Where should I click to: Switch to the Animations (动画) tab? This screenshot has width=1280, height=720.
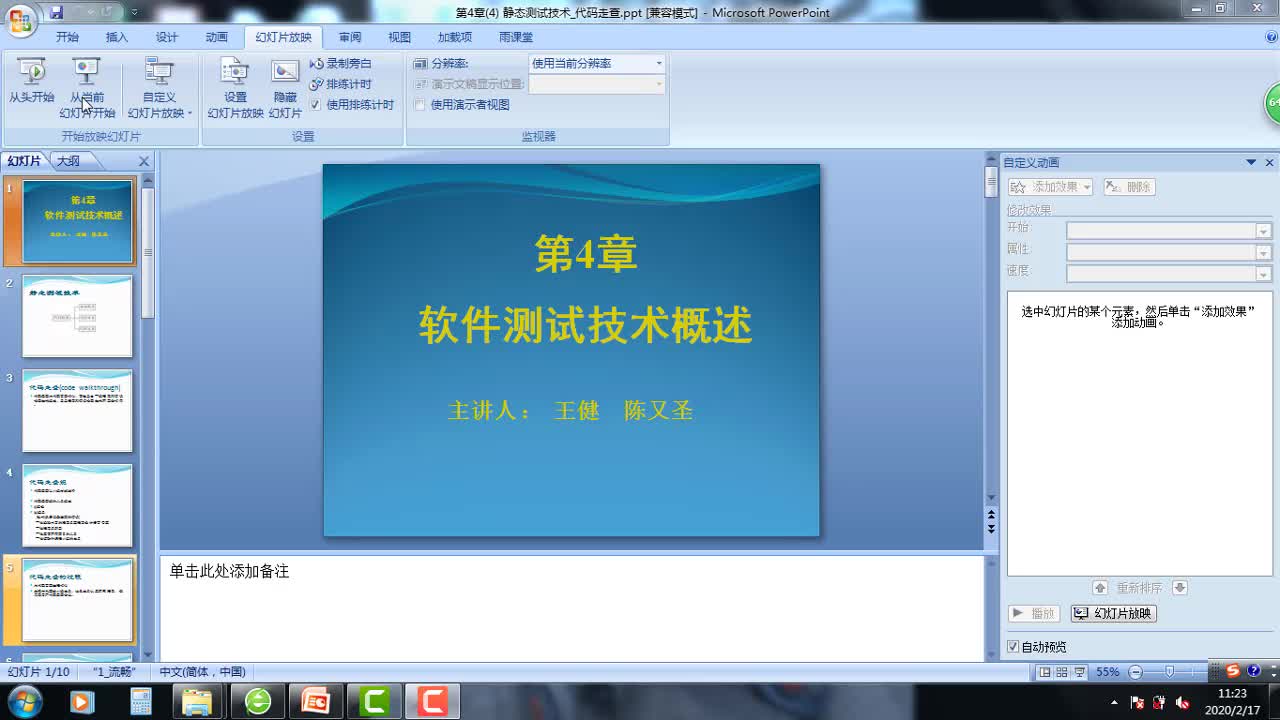(217, 37)
